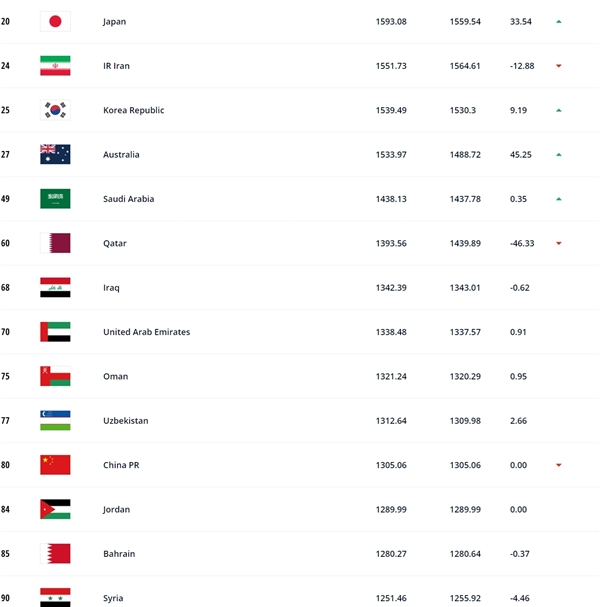This screenshot has height=607, width=600.
Task: Click the Jordan flag thumbnail
Action: pos(55,509)
